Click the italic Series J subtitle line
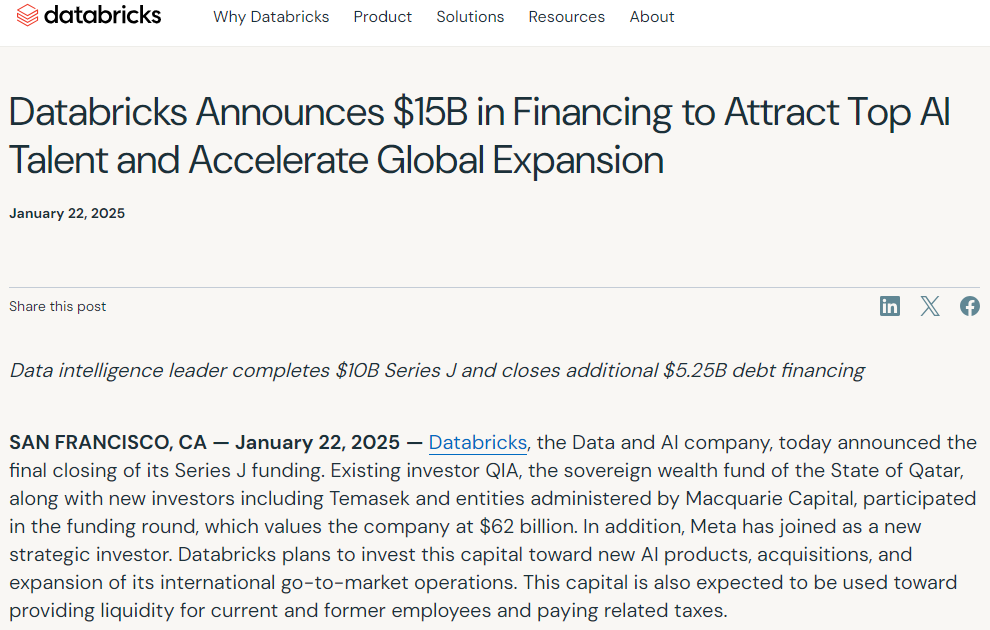 point(437,371)
